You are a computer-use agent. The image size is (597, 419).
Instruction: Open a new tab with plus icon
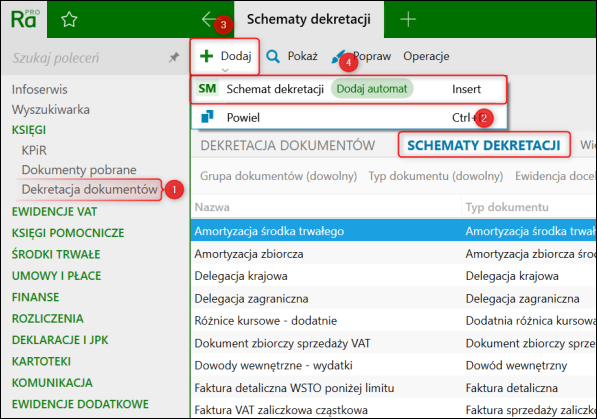[x=408, y=19]
